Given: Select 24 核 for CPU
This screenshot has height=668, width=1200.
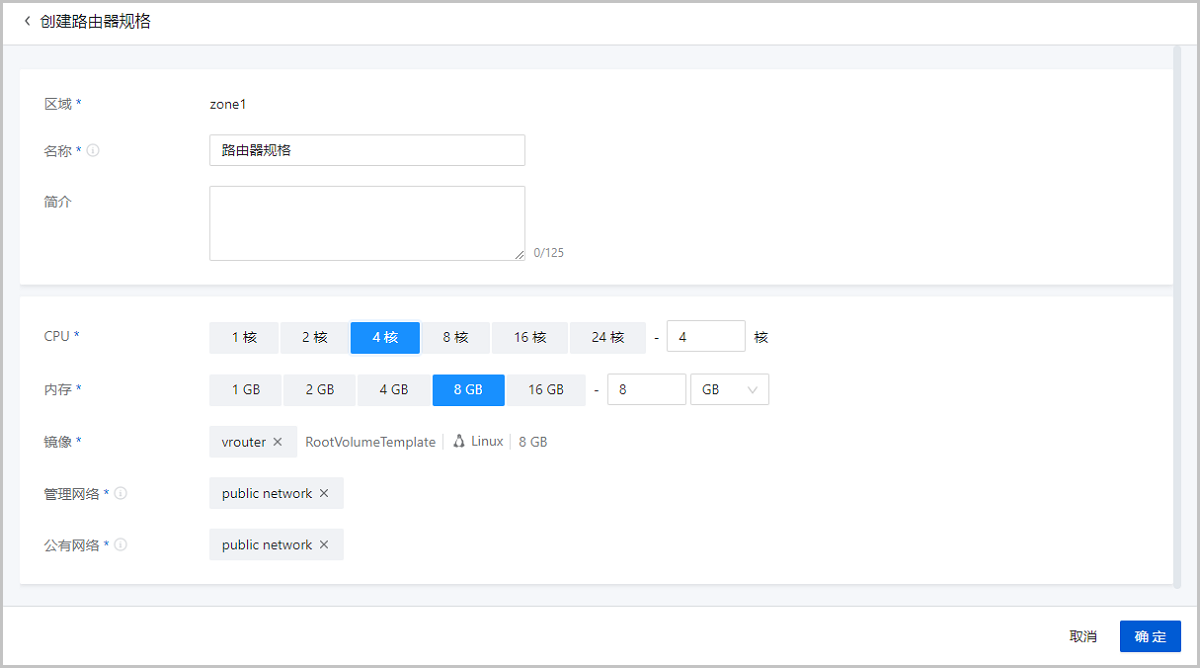Looking at the screenshot, I should click(607, 337).
